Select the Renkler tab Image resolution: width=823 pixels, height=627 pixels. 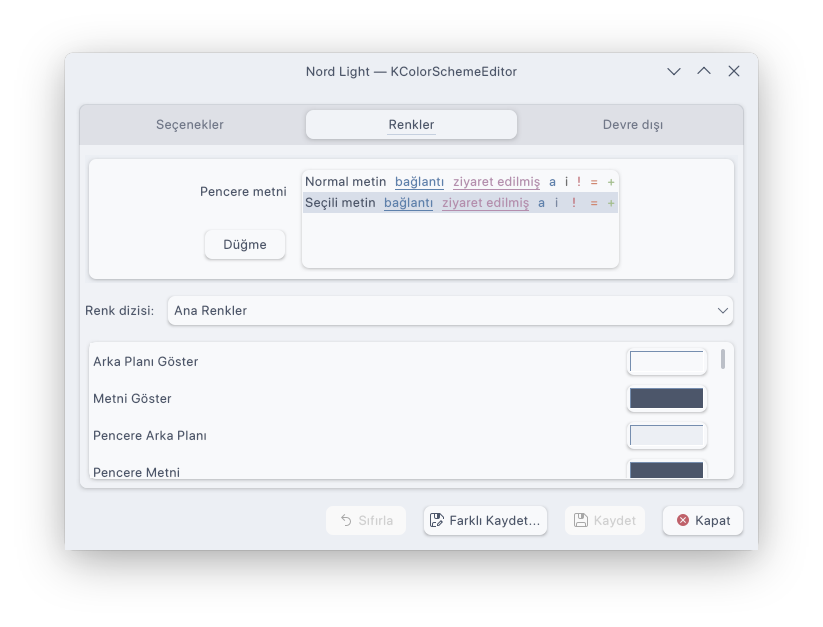click(412, 125)
